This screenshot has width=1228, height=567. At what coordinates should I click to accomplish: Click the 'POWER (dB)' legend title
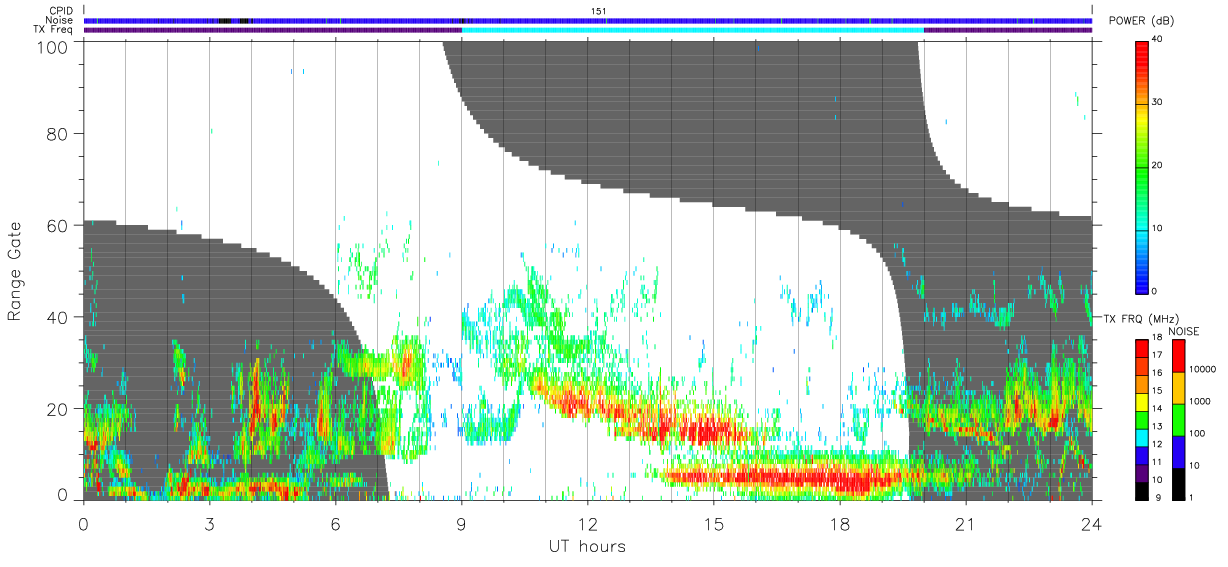click(x=1143, y=22)
